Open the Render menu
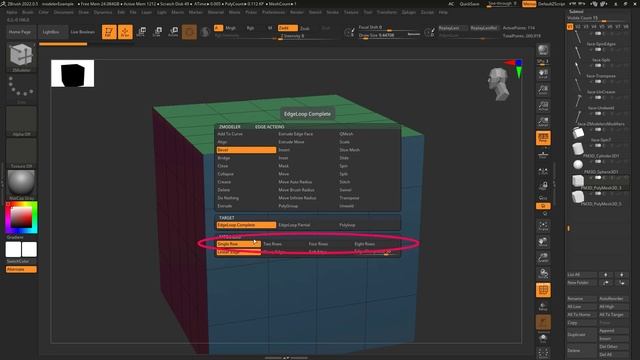 coord(297,12)
